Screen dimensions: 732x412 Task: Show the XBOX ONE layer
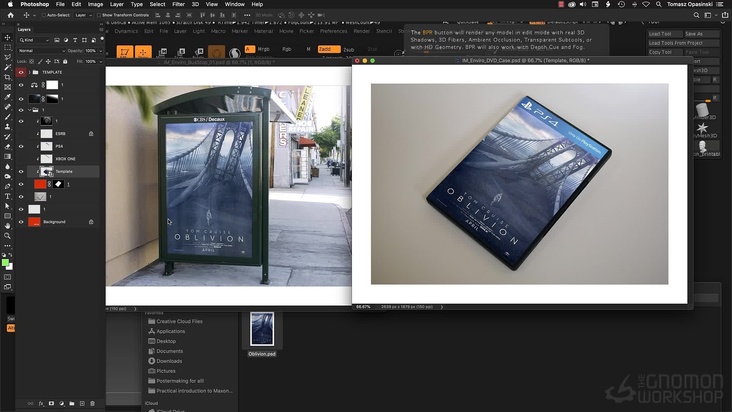point(21,159)
